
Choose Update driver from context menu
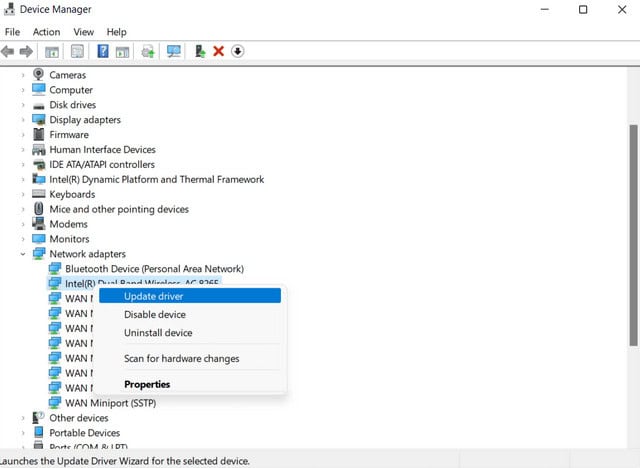tap(190, 296)
